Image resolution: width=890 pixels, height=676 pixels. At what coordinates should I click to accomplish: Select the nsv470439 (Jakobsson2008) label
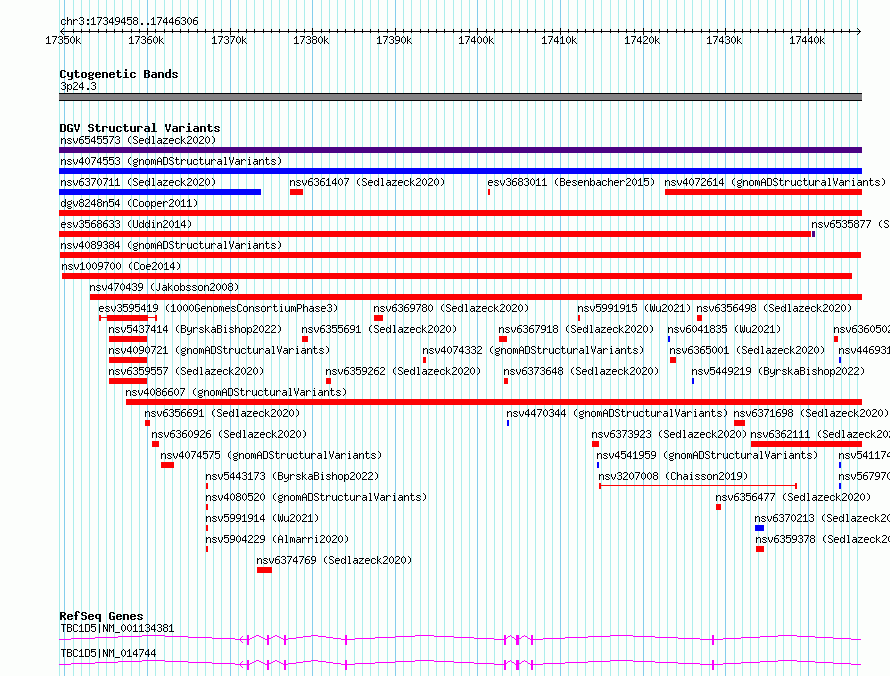164,287
